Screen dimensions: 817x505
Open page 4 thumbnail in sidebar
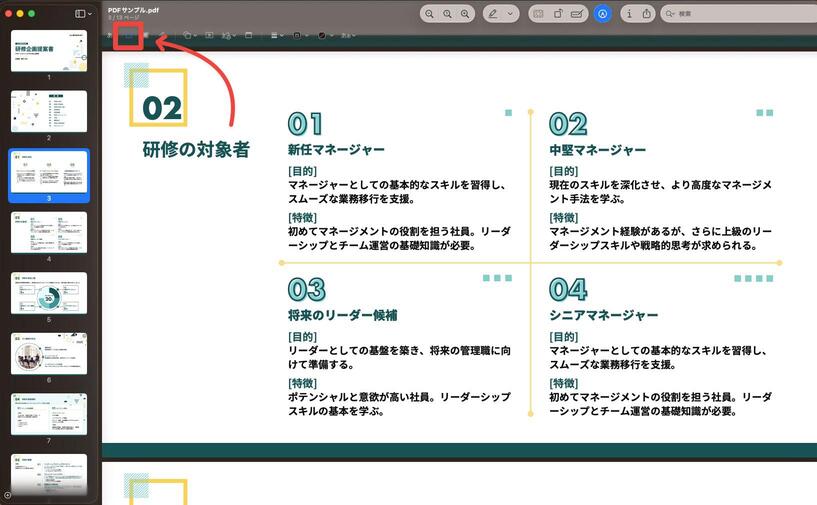click(49, 232)
